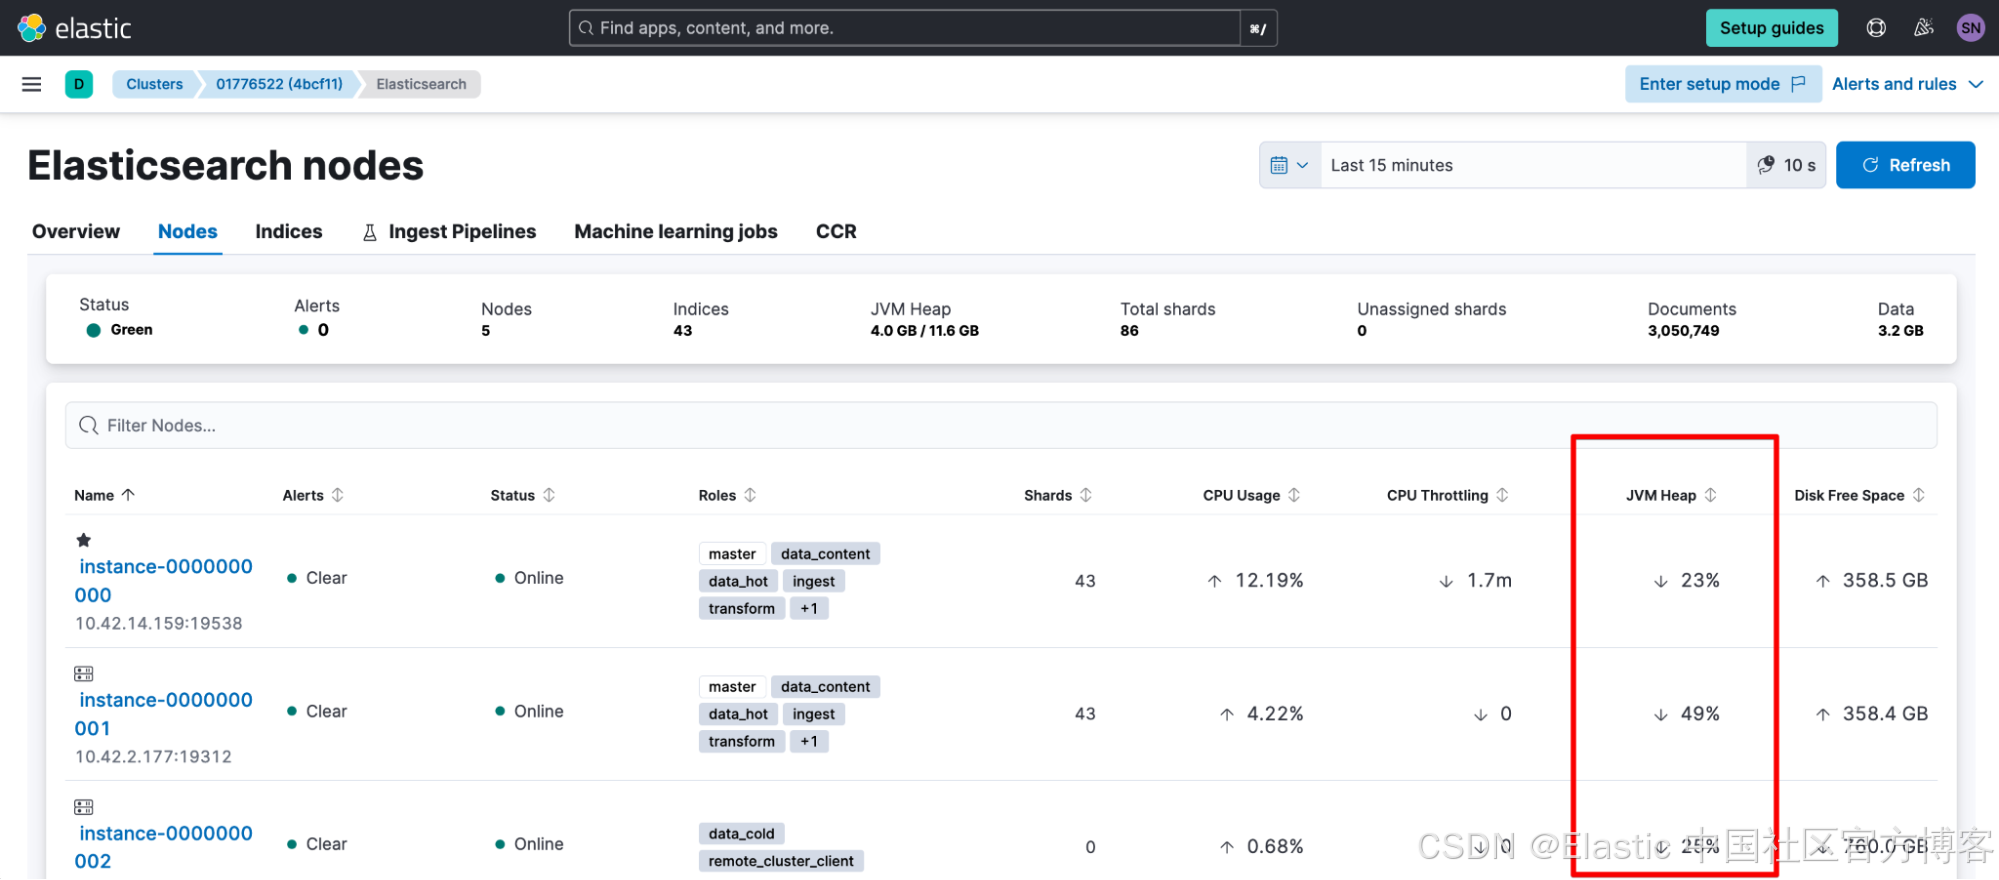Click the 4.22% CPU usage value
Viewport: 1999px width, 880px height.
(1275, 713)
